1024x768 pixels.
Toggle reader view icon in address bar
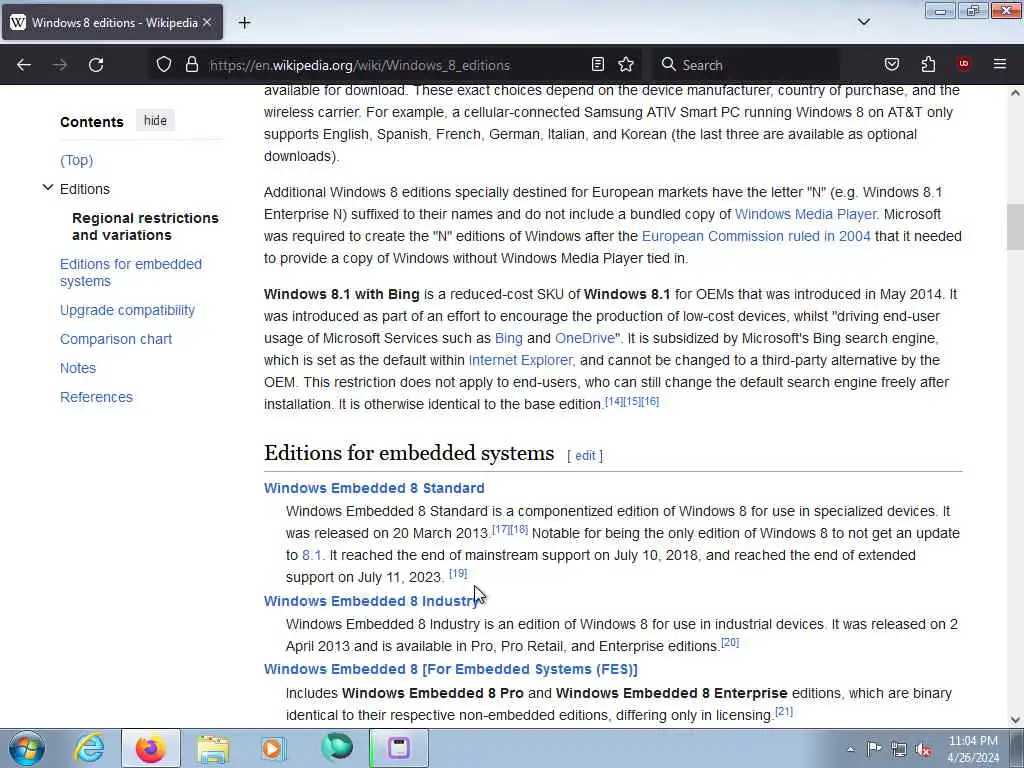pyautogui.click(x=598, y=65)
